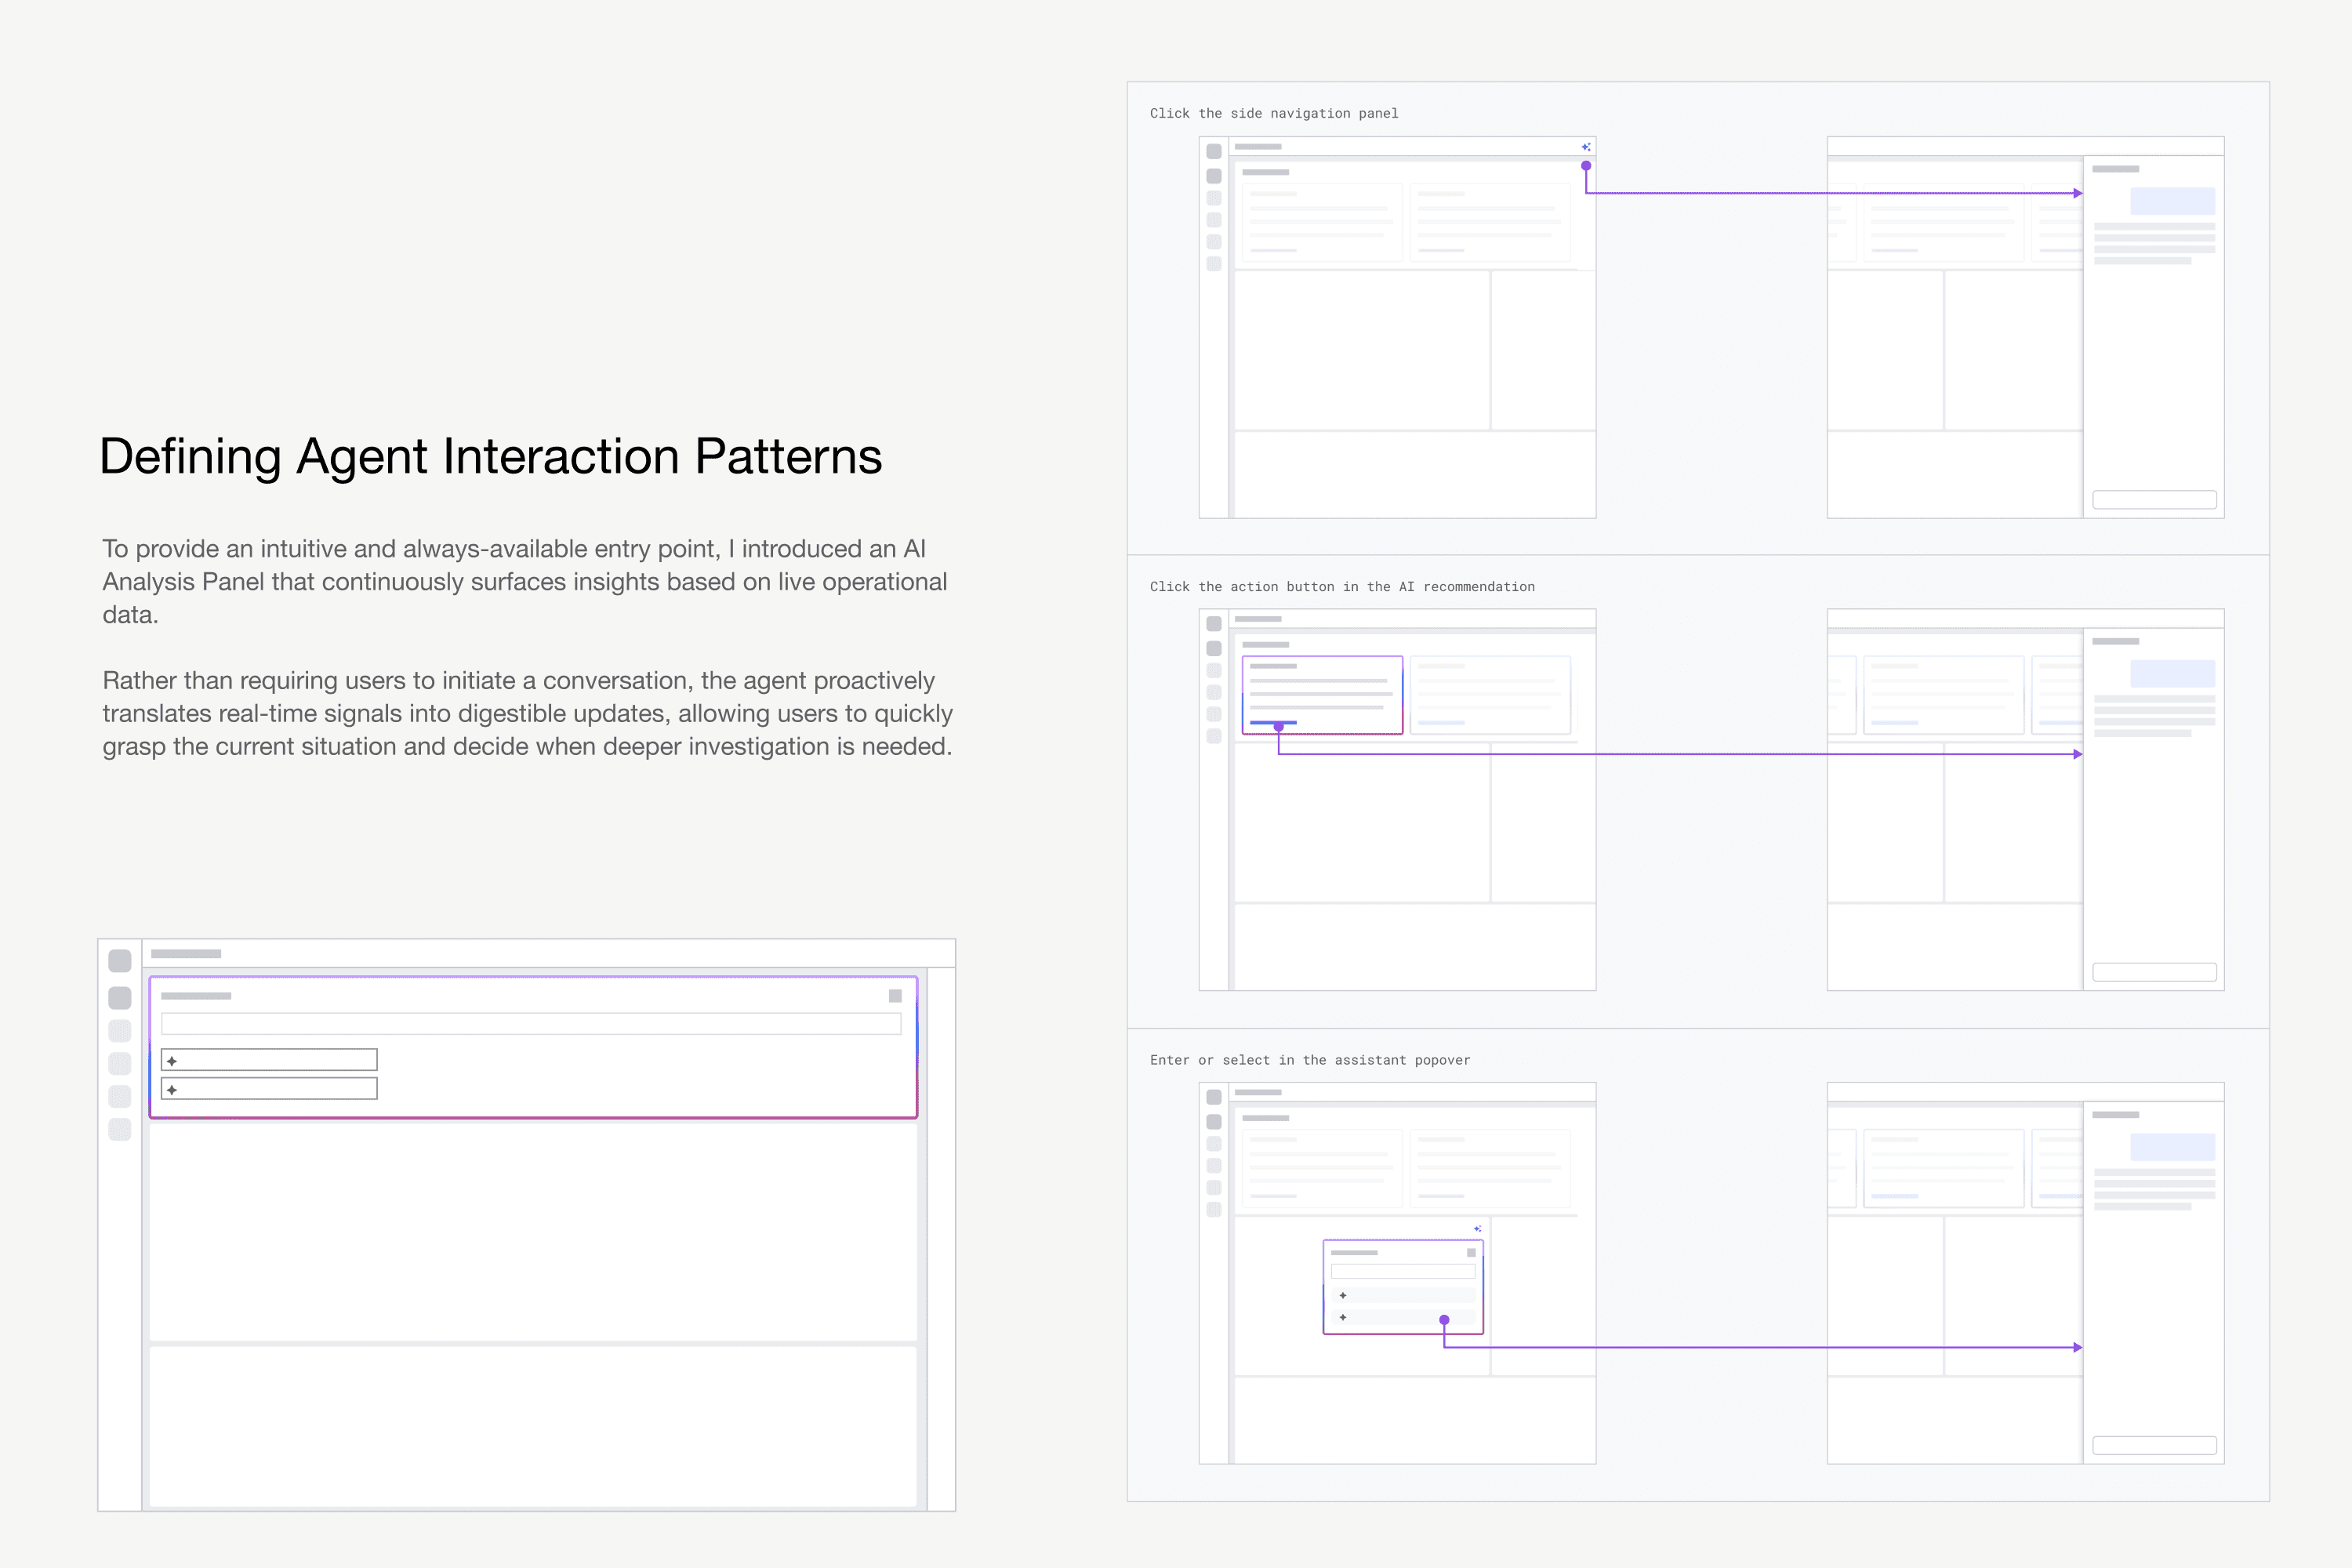Viewport: 2352px width, 1568px height.
Task: Click the first sparkle suggestion icon in the large popover
Action: pos(172,1061)
